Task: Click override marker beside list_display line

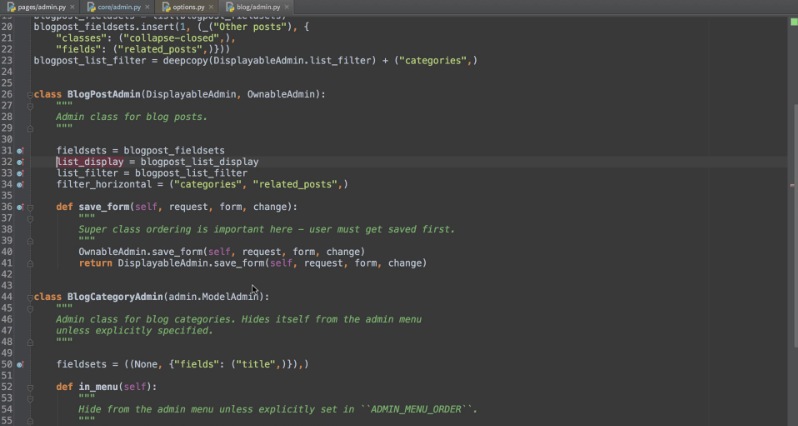Action: coord(19,161)
